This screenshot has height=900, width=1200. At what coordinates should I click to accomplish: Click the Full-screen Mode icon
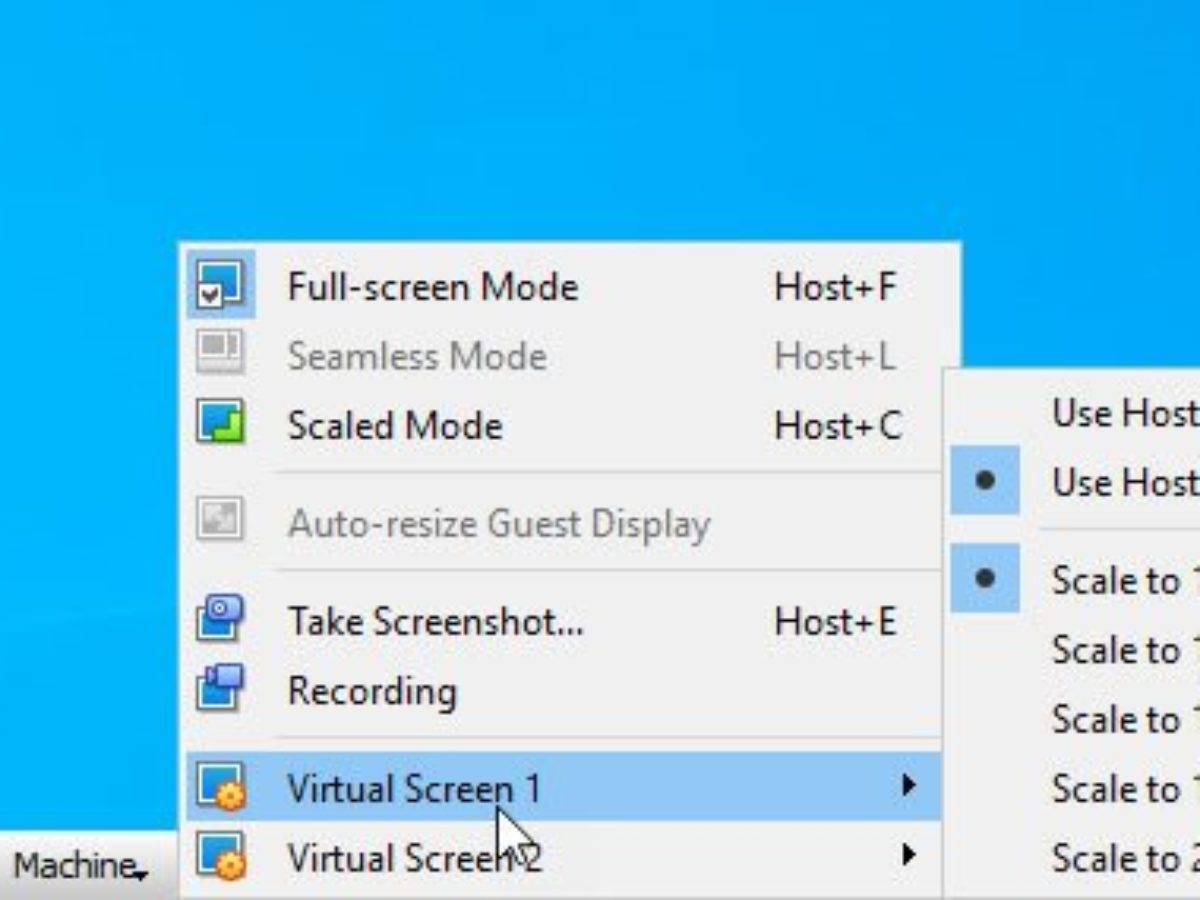220,285
